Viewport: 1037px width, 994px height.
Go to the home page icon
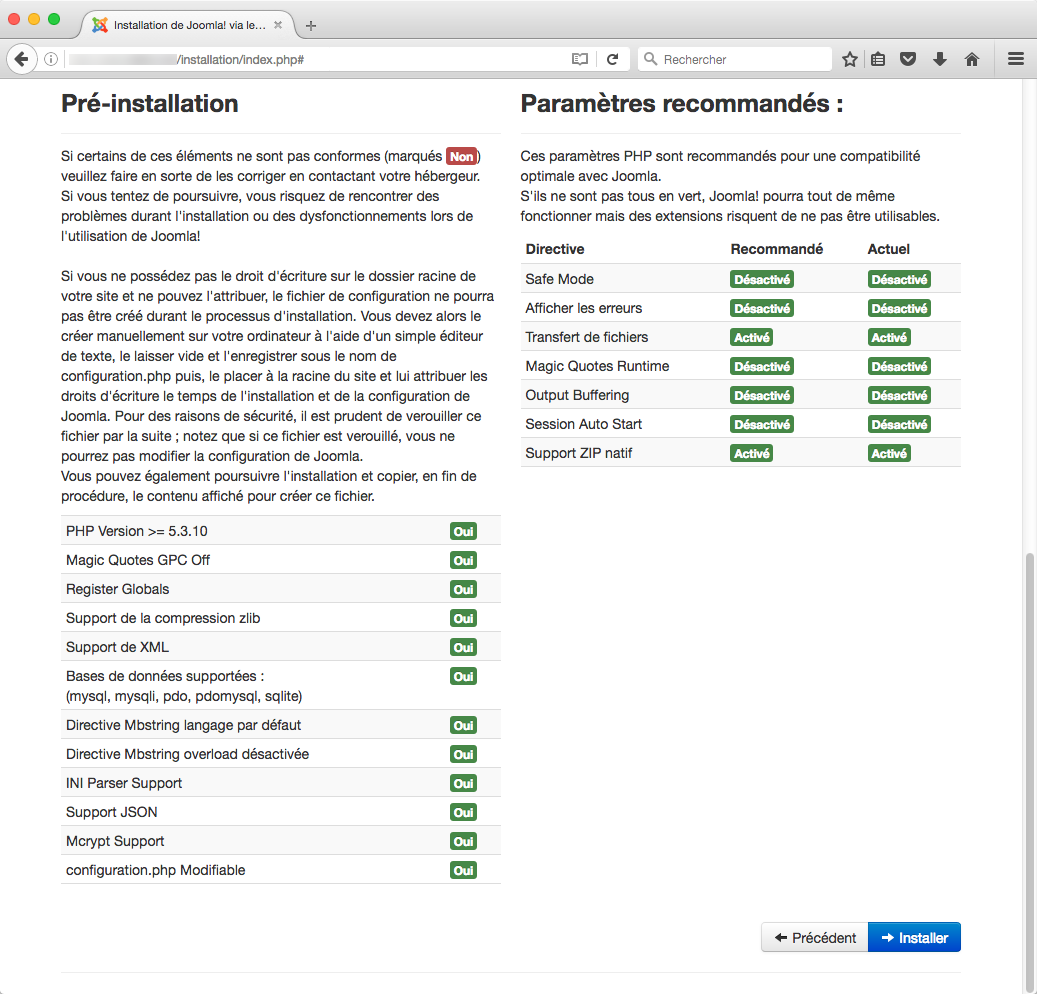972,60
